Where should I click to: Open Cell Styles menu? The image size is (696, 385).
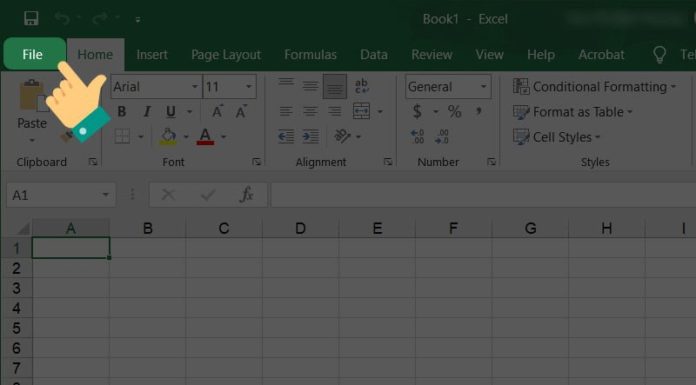click(557, 137)
